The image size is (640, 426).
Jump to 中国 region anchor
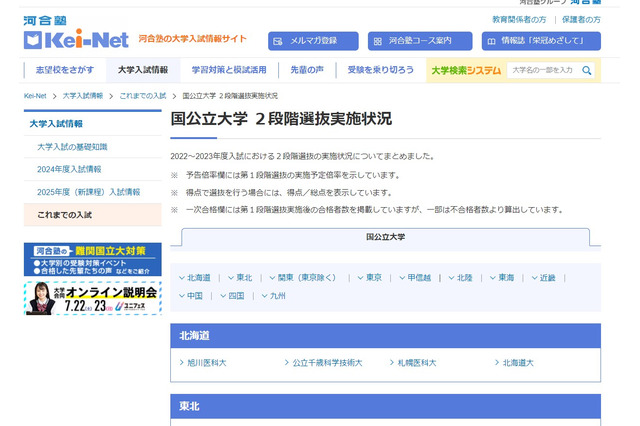click(191, 296)
